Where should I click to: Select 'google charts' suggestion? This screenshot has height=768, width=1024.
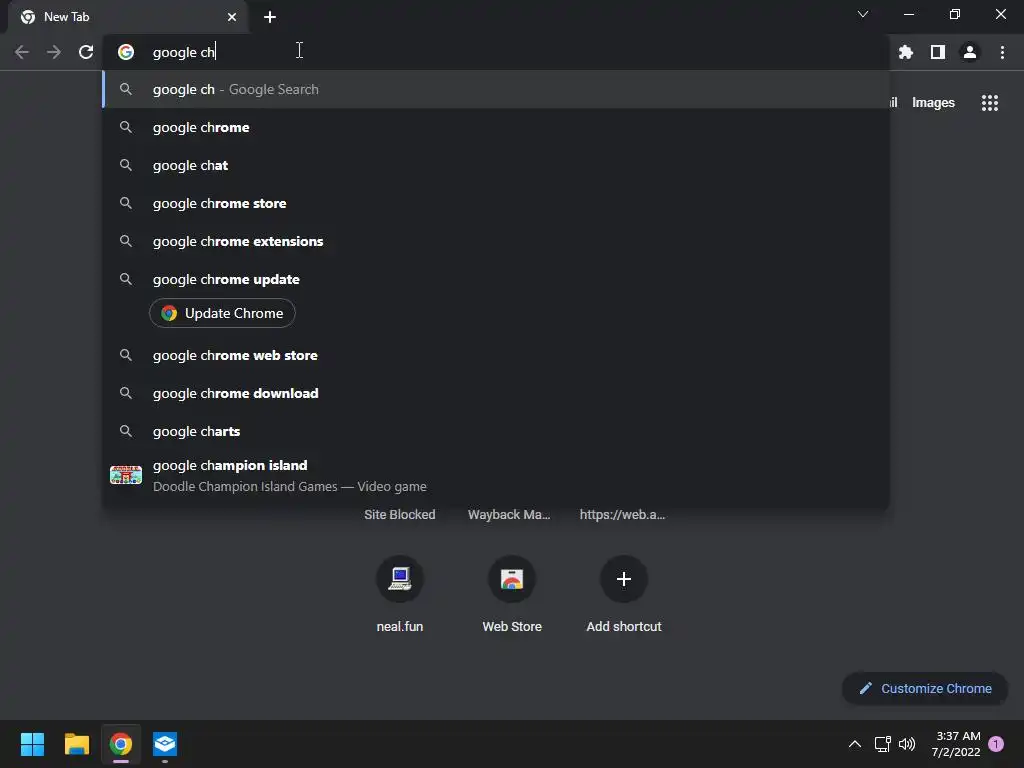pyautogui.click(x=496, y=431)
